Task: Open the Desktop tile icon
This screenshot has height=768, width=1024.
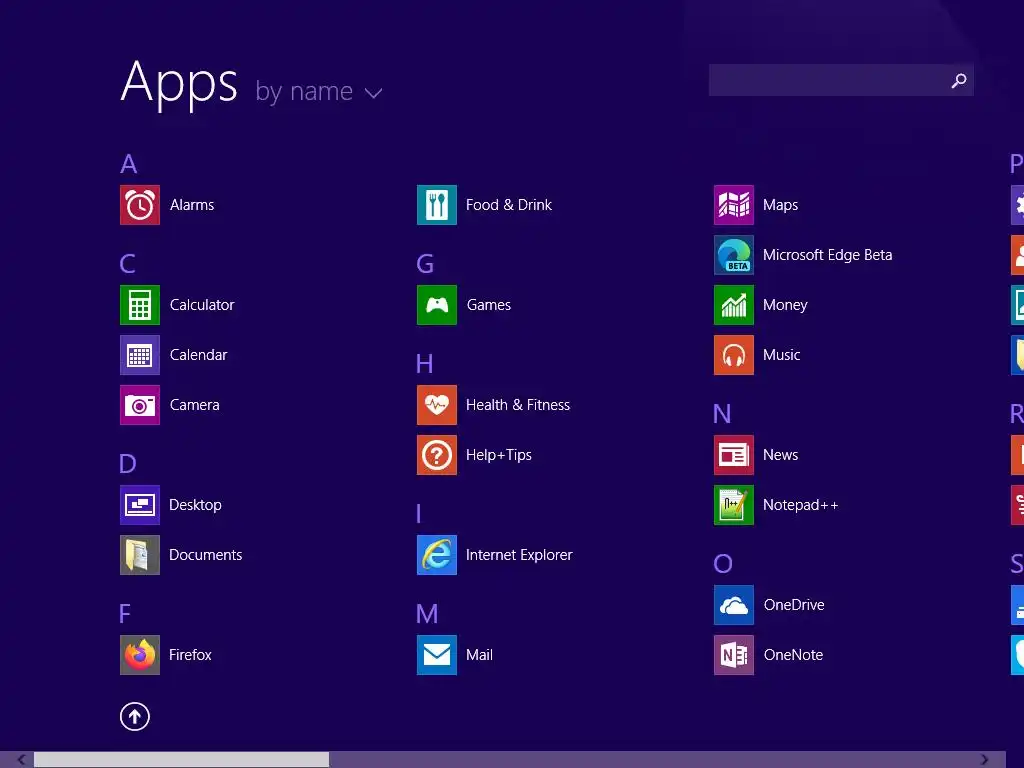Action: [x=140, y=505]
